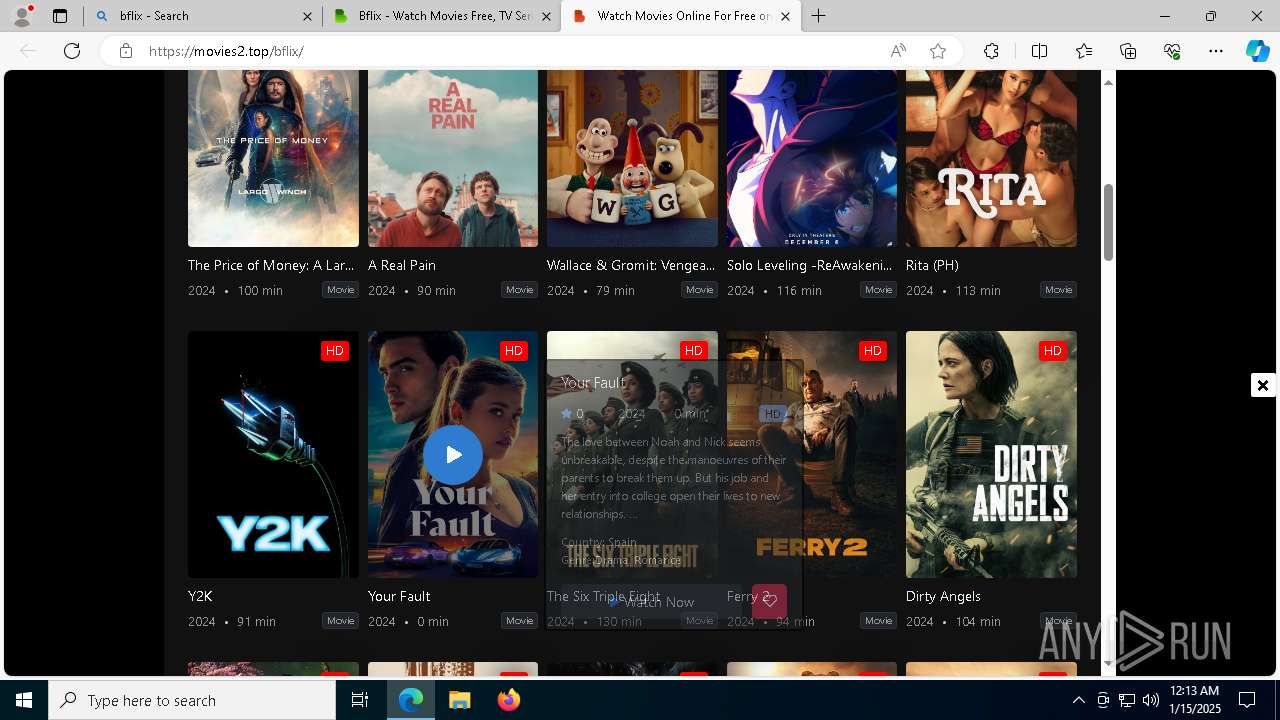1280x720 pixels.
Task: Click scrollbar up arrow
Action: pos(1108,82)
